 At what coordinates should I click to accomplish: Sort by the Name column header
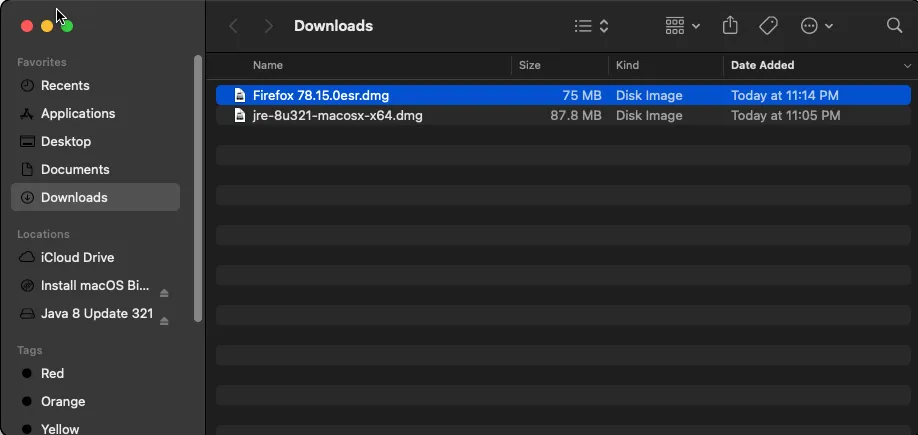268,65
